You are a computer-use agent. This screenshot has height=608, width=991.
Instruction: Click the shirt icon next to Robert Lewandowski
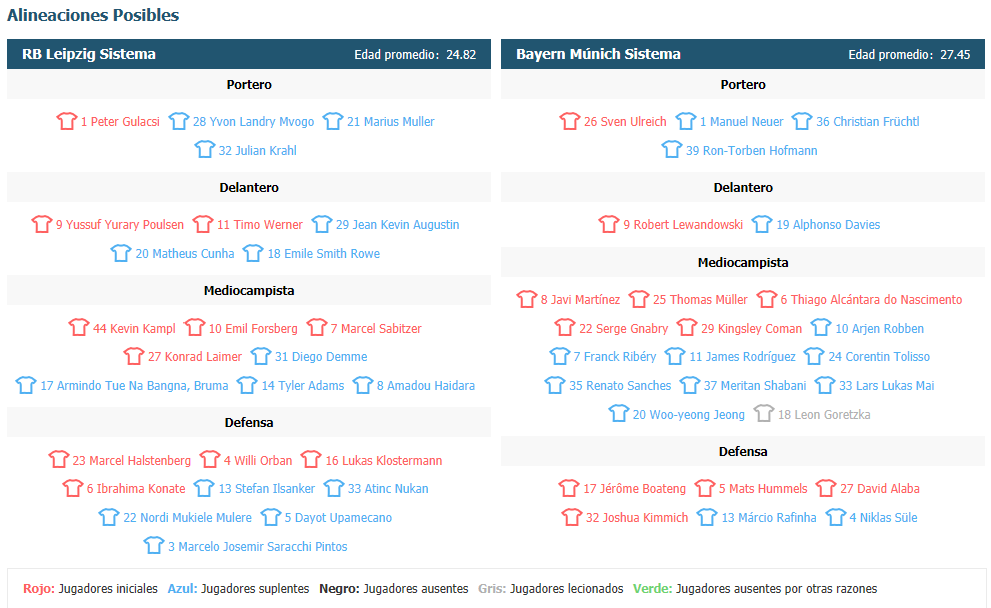pos(609,224)
